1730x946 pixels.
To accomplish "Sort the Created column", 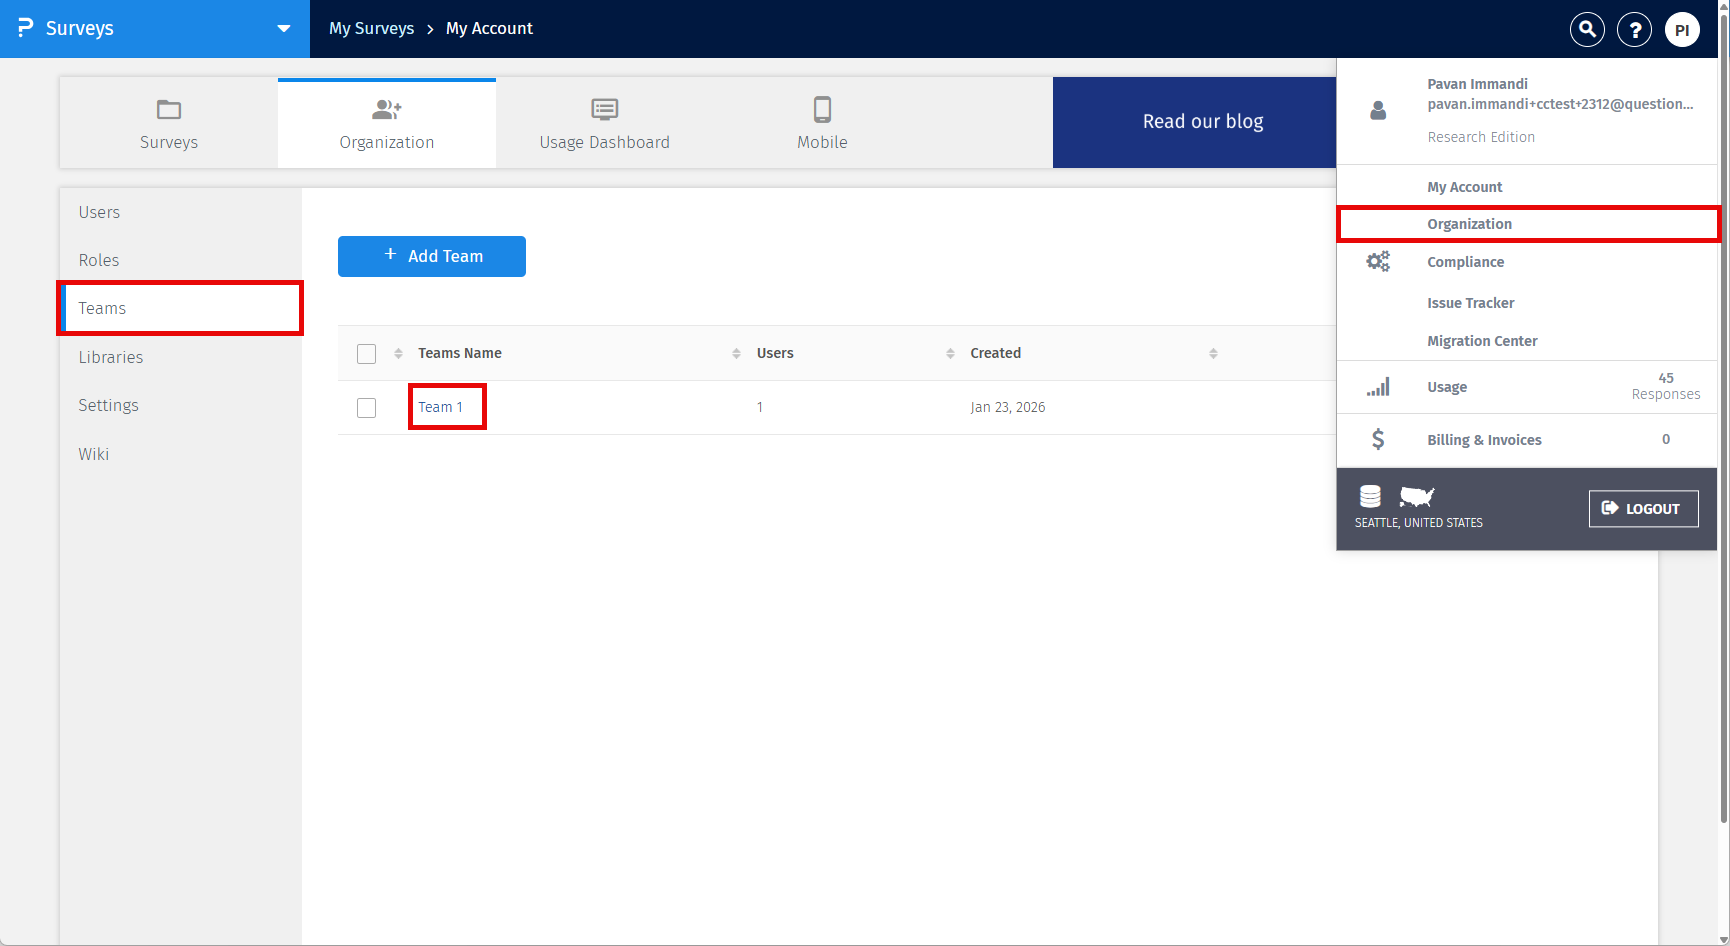I will click(1214, 353).
